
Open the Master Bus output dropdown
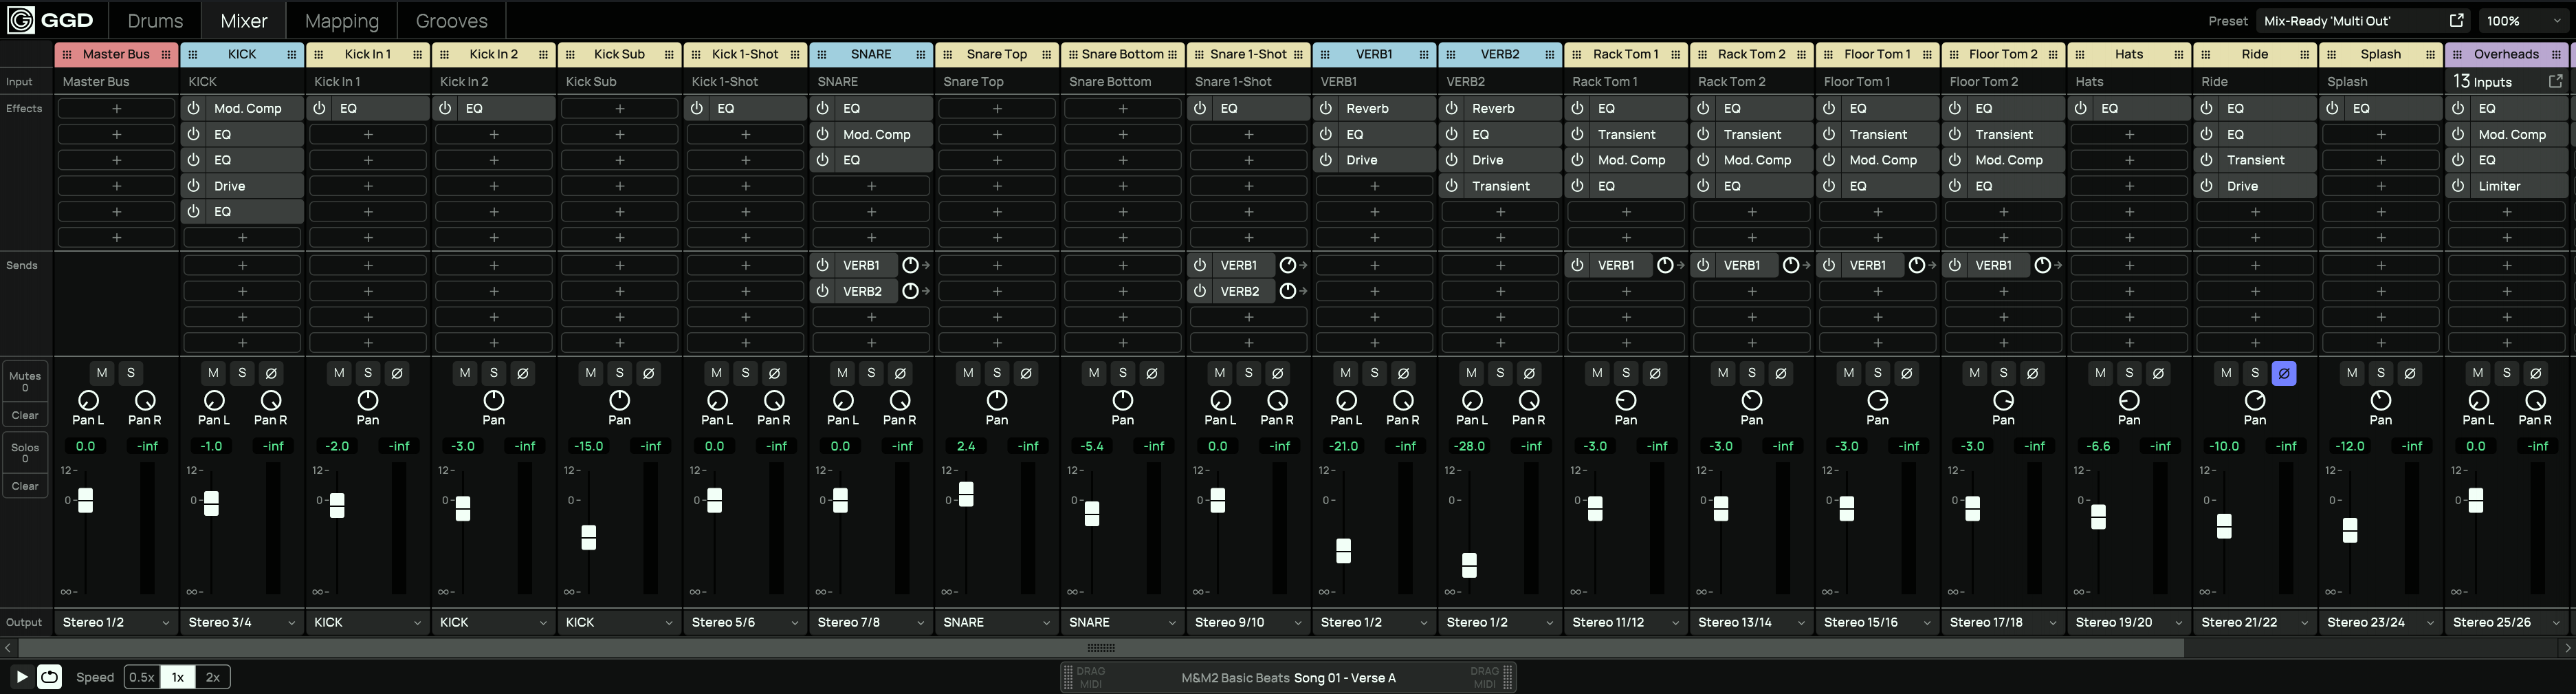coord(116,622)
